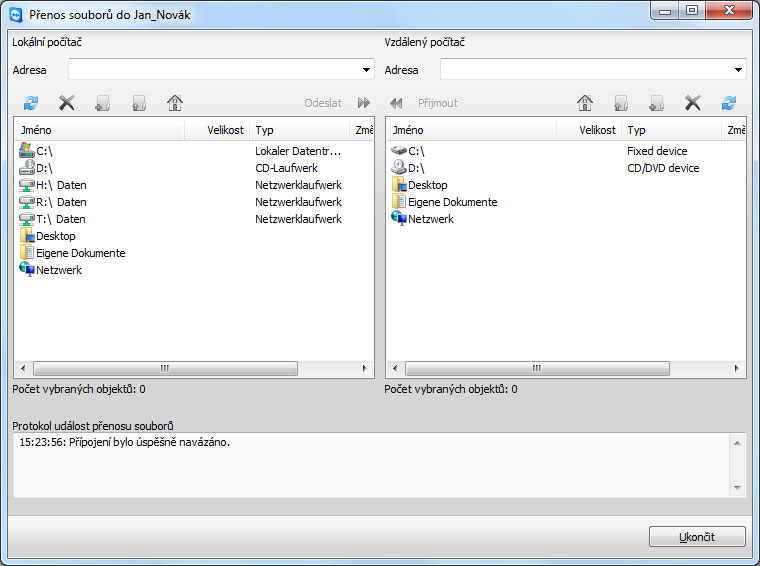Click the TeamViewer icon in title bar
Screen dimensions: 760x566
(x=16, y=15)
